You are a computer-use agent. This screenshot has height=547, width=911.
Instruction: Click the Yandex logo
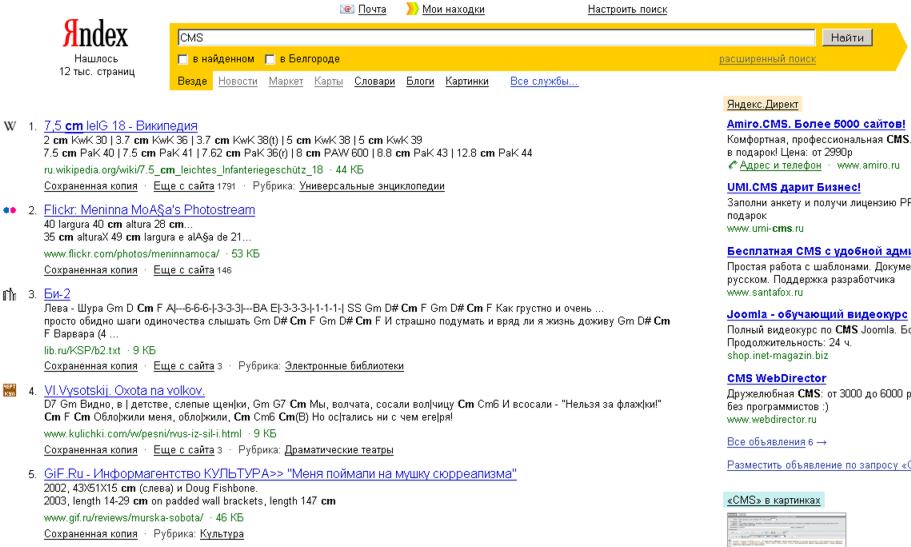[96, 38]
